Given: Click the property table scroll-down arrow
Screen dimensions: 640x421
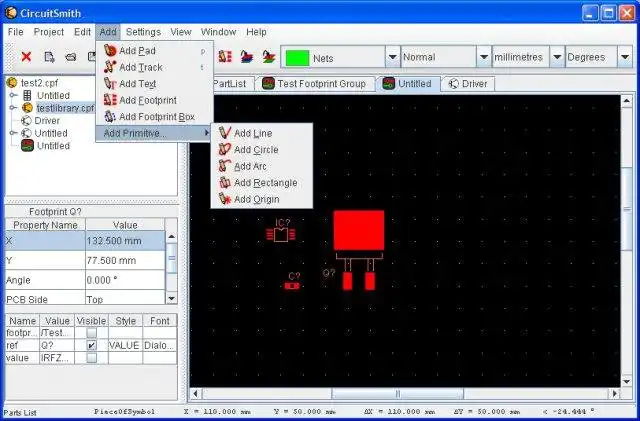Looking at the screenshot, I should click(172, 298).
